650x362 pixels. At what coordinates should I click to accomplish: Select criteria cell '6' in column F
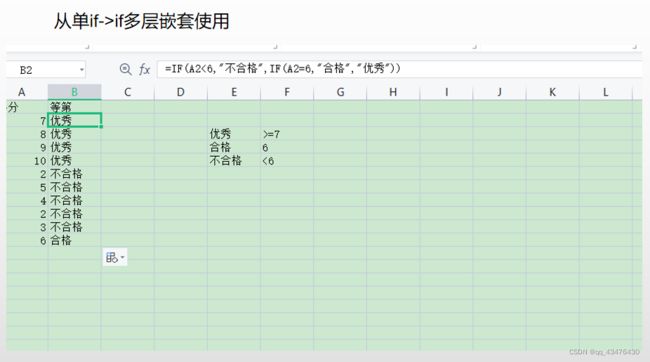coord(287,147)
